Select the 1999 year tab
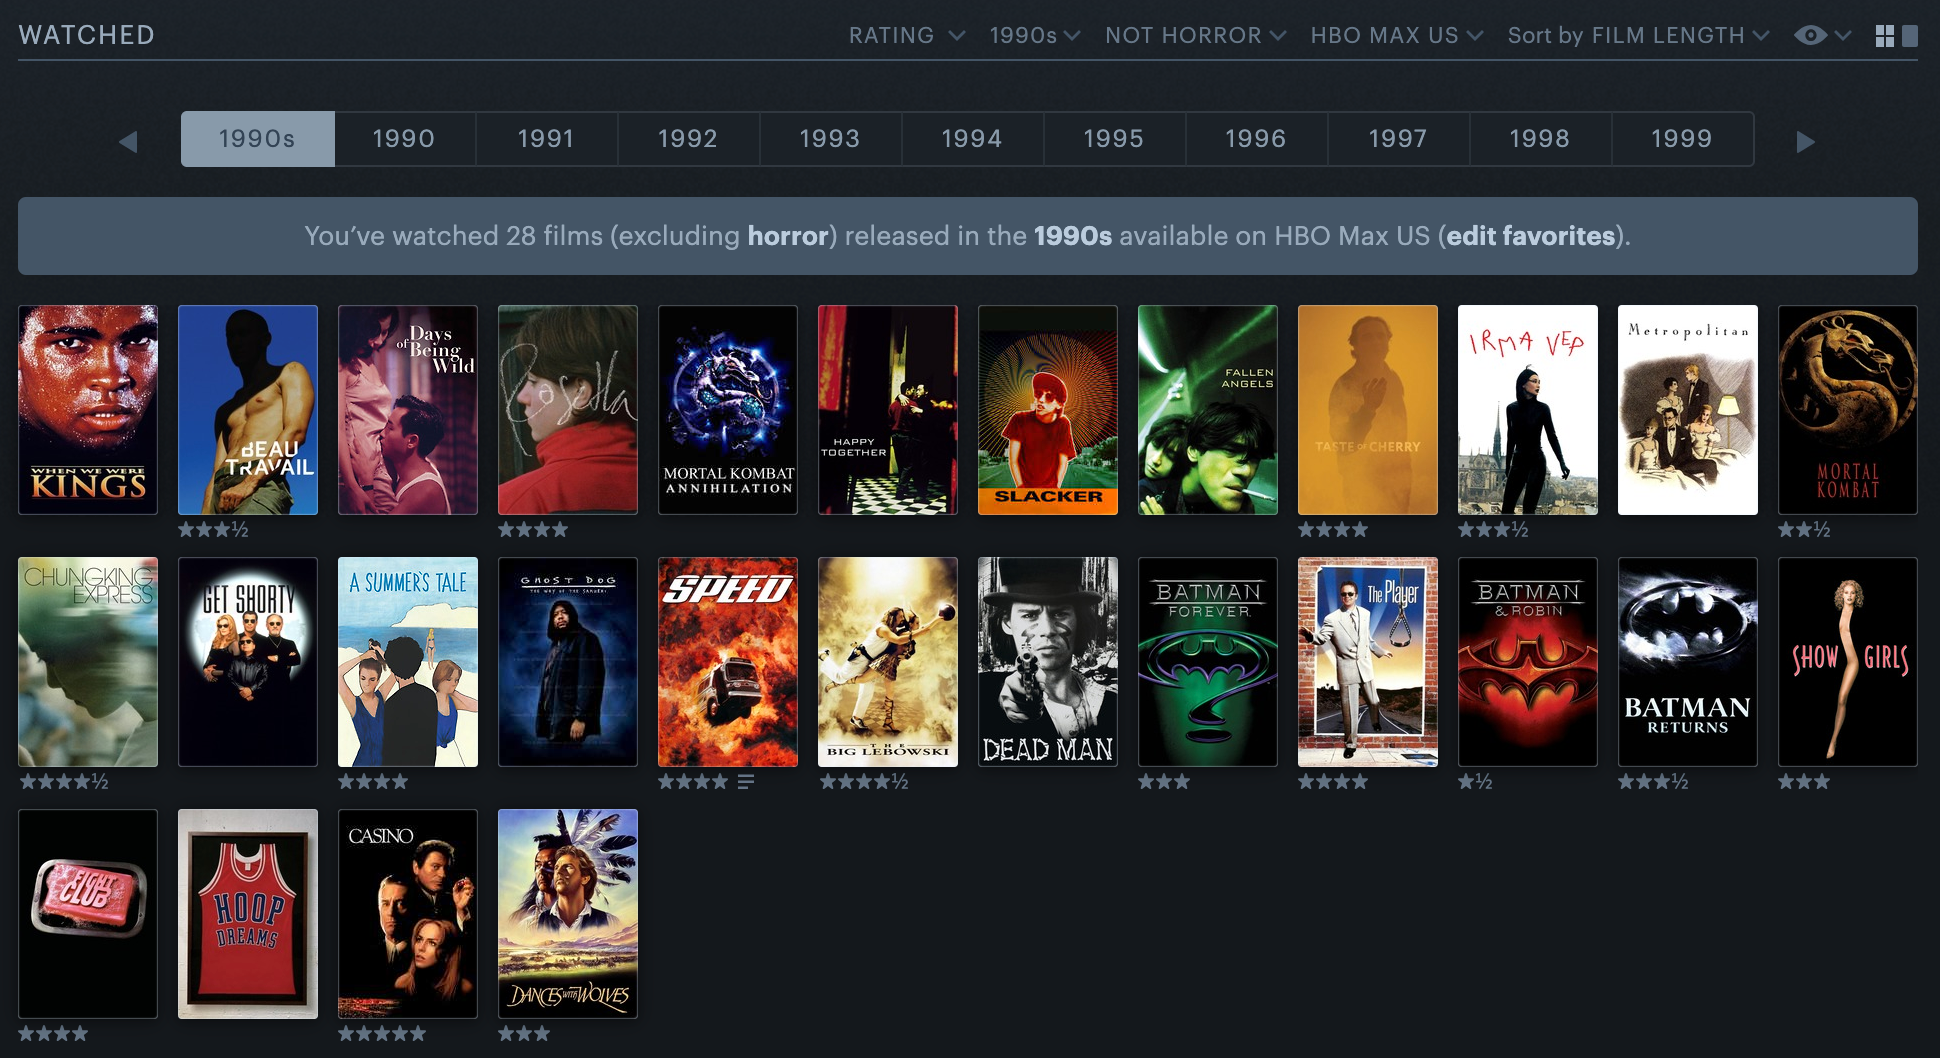Viewport: 1940px width, 1058px height. tap(1682, 139)
